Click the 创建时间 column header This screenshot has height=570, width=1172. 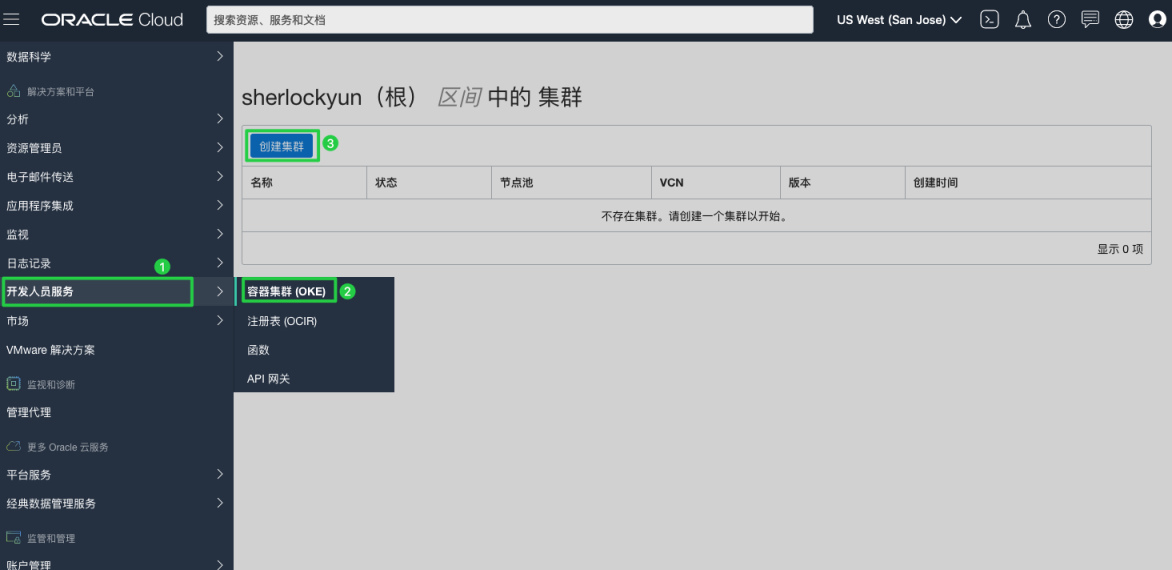(935, 183)
